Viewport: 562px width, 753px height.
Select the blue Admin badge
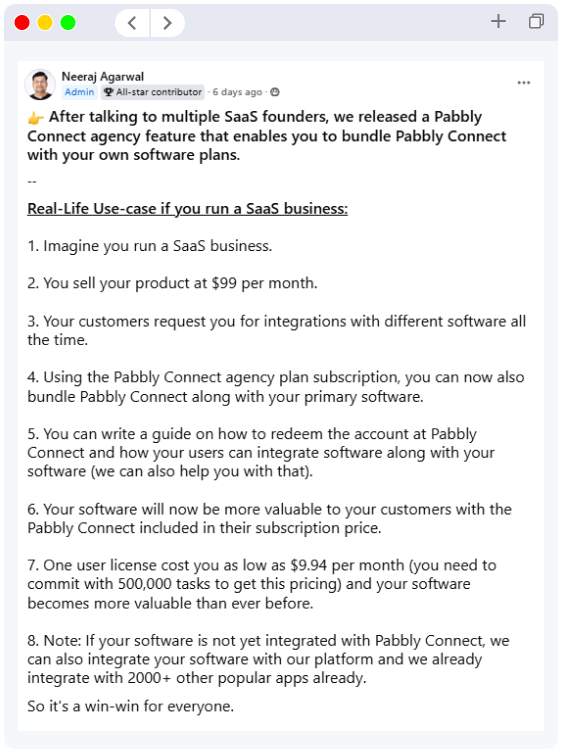80,92
